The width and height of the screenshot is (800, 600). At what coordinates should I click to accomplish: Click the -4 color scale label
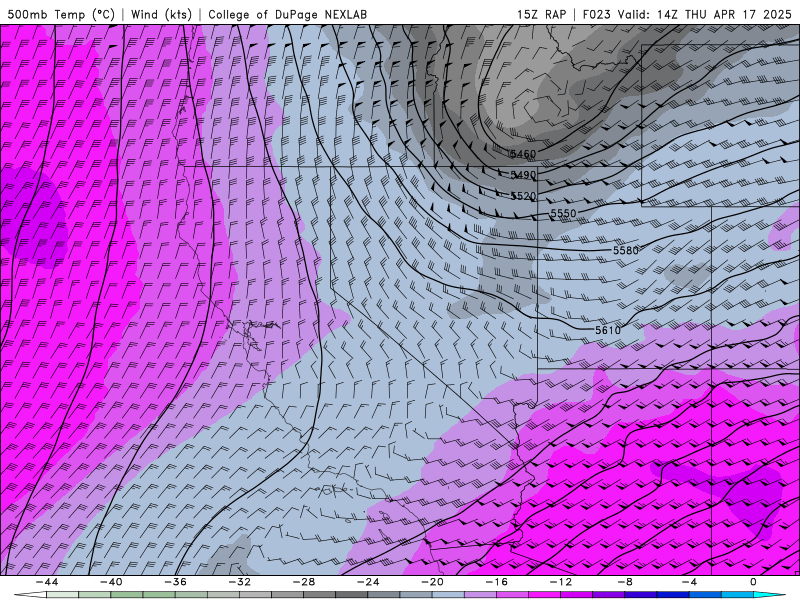pyautogui.click(x=689, y=582)
